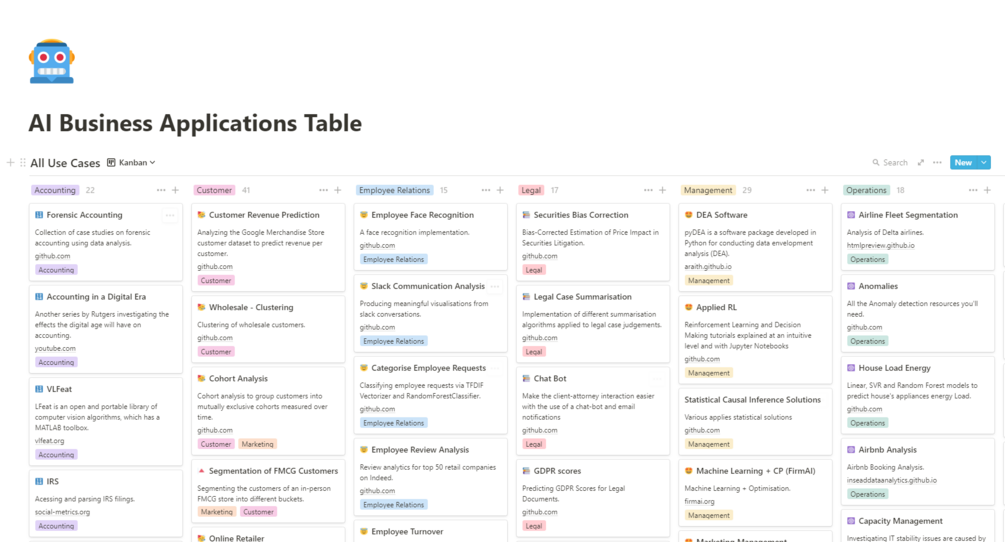This screenshot has height=542, width=1005.
Task: Click the Employee Relations column header tag
Action: (x=395, y=190)
